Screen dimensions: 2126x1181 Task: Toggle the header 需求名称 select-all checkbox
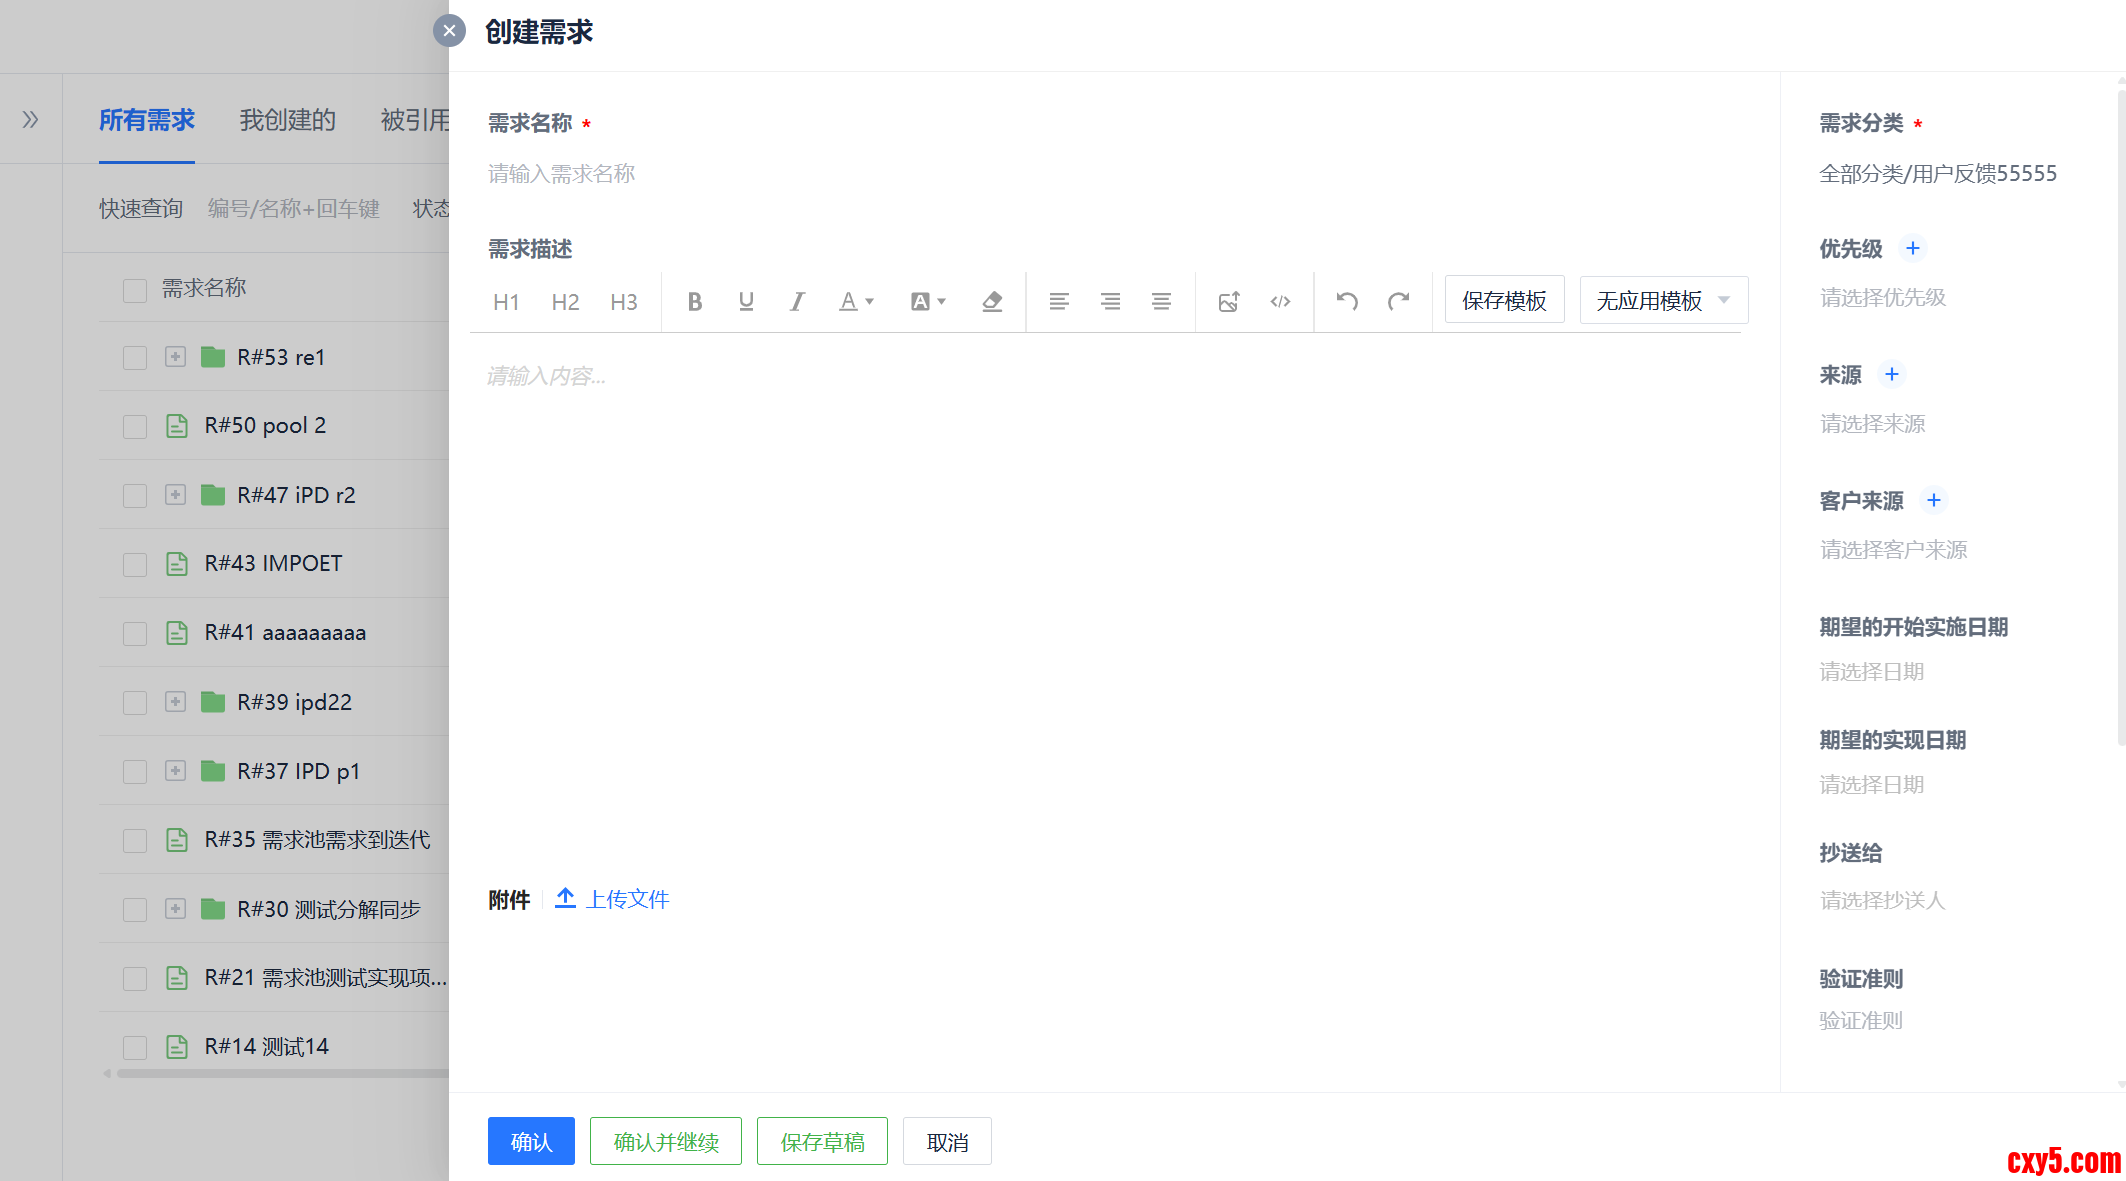(135, 290)
